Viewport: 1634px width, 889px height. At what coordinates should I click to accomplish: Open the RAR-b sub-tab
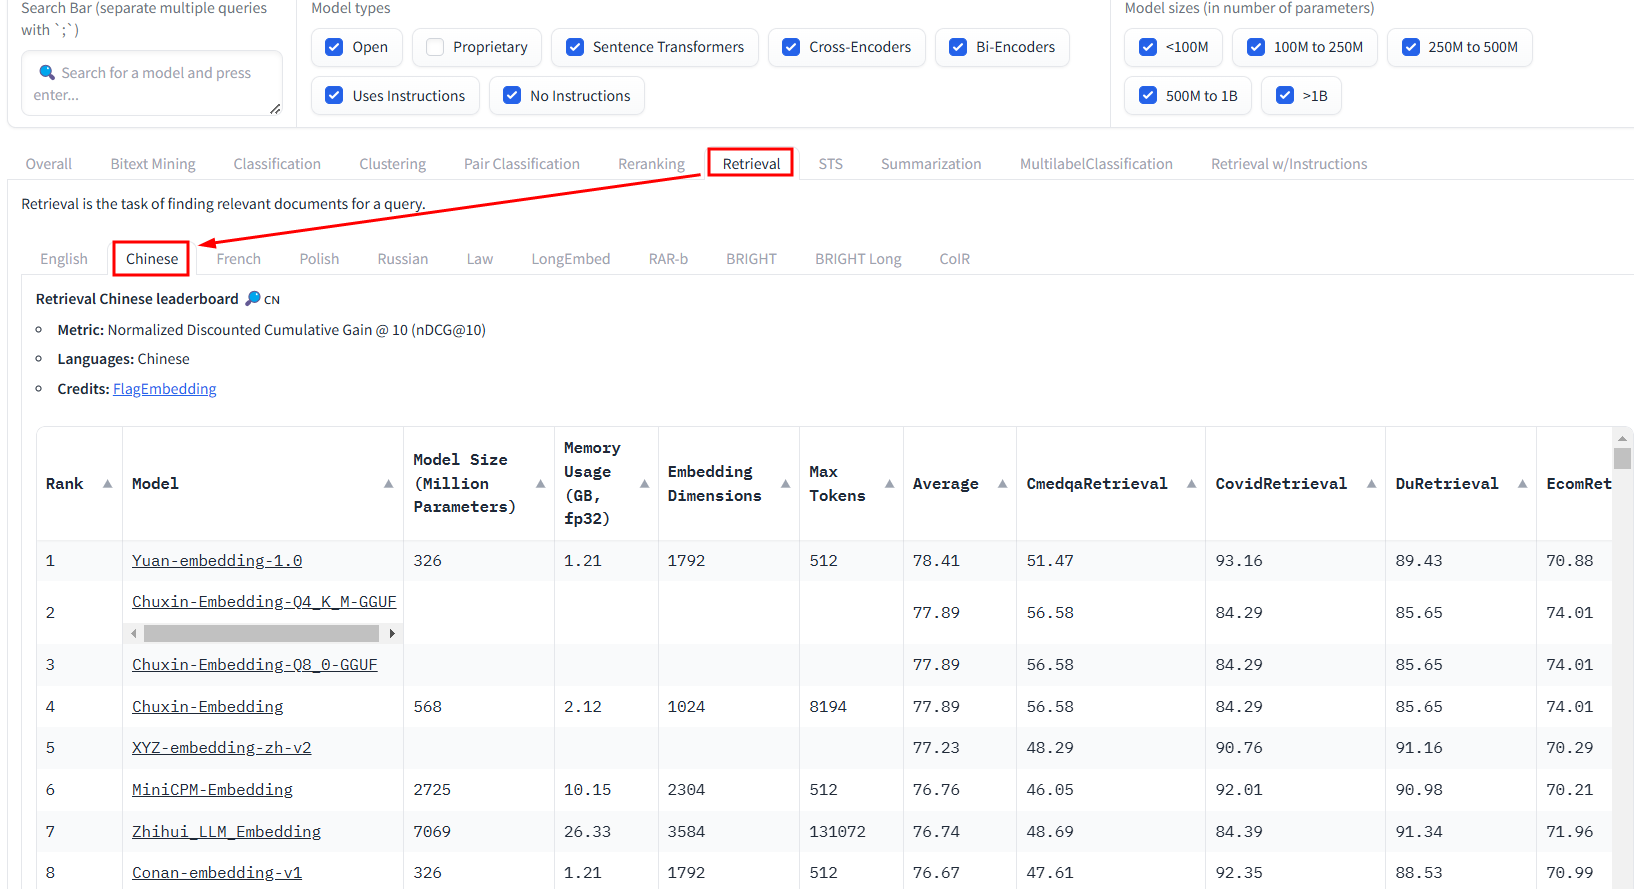point(668,259)
